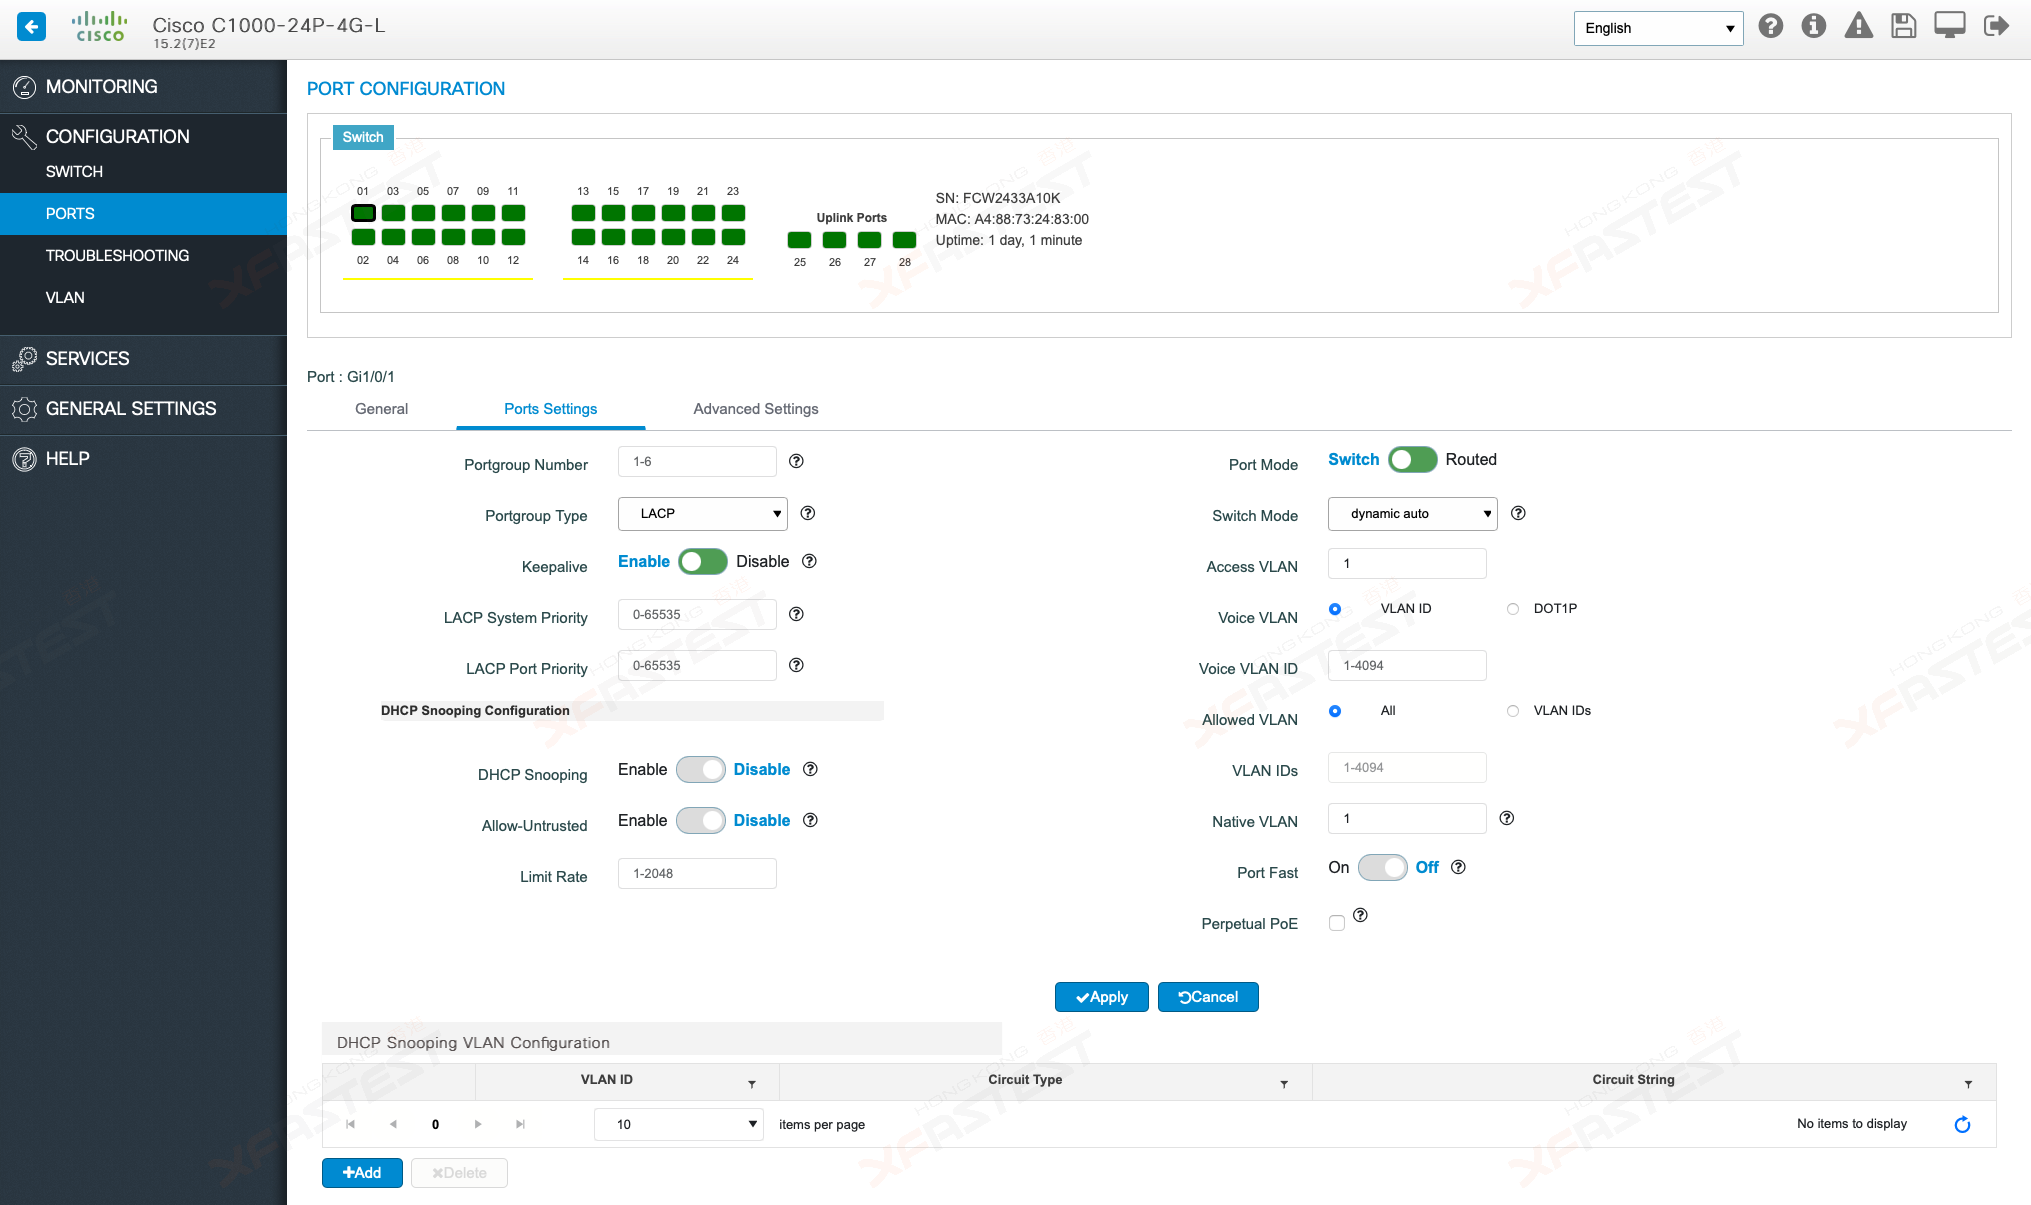Screen dimensions: 2031x1205
Task: Expand the MONITORING menu
Action: pyautogui.click(x=143, y=87)
